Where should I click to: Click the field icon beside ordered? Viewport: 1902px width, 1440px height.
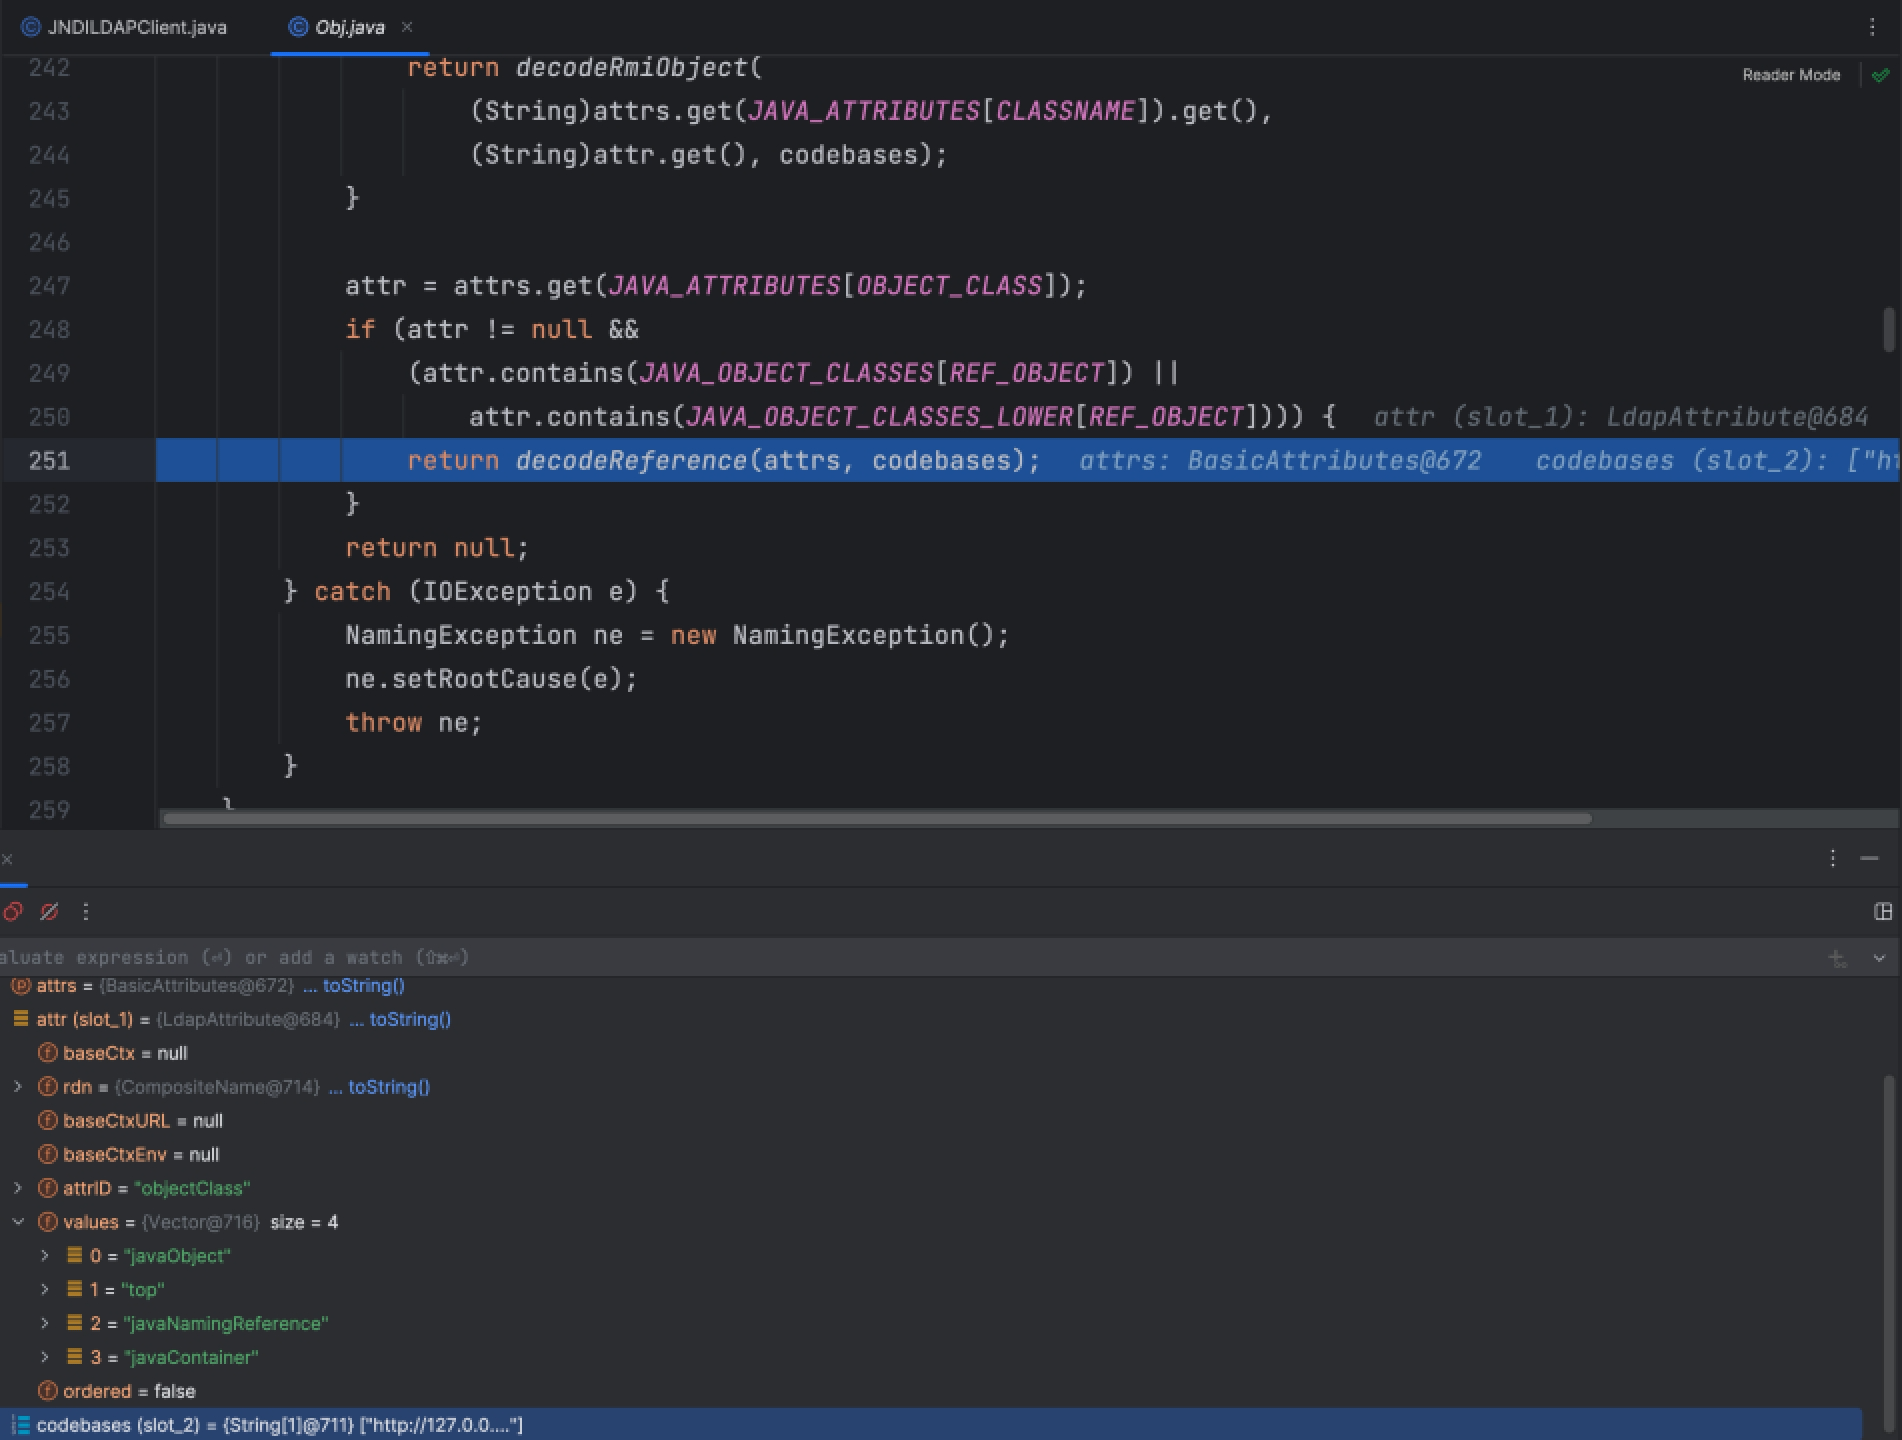tap(47, 1391)
